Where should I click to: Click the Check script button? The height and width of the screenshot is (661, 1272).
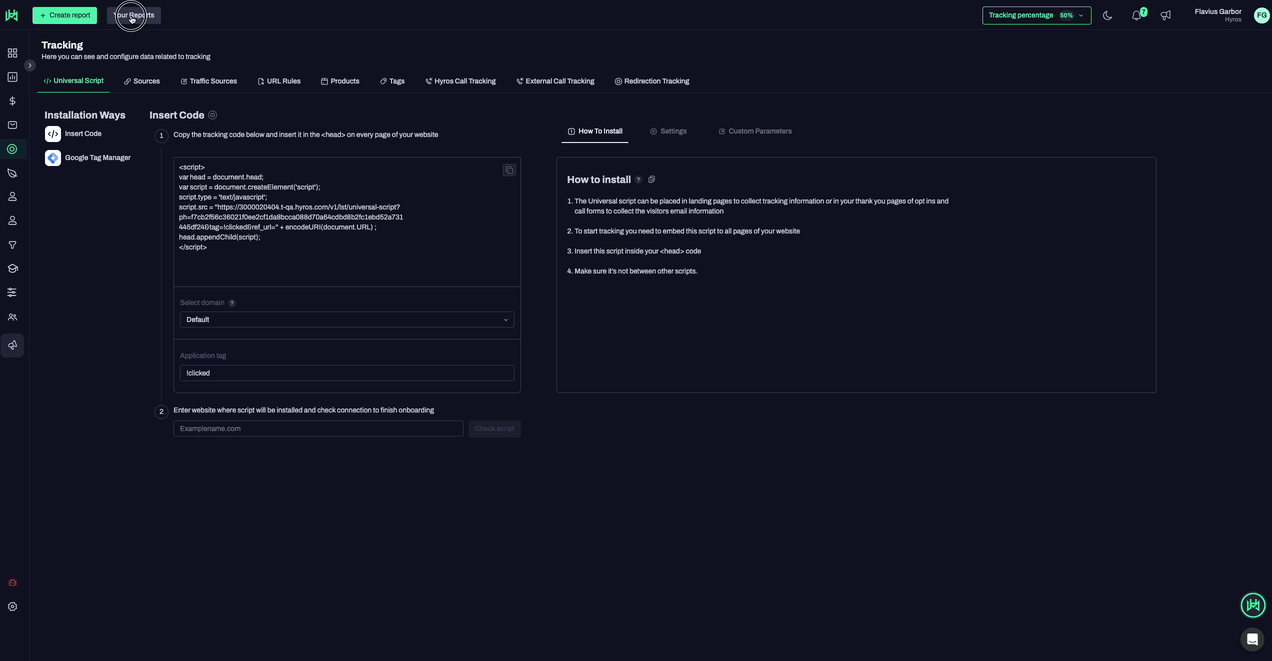[494, 429]
